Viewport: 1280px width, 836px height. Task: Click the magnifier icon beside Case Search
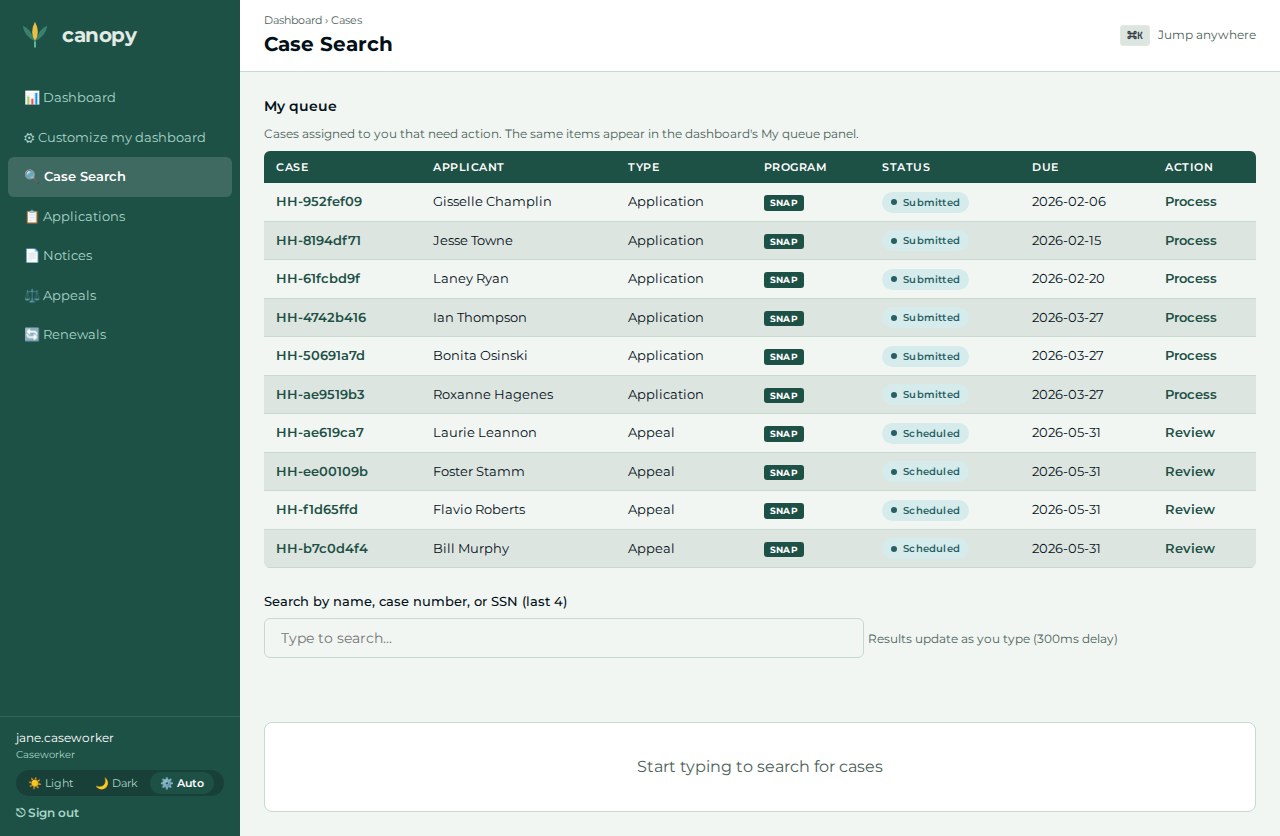click(32, 177)
